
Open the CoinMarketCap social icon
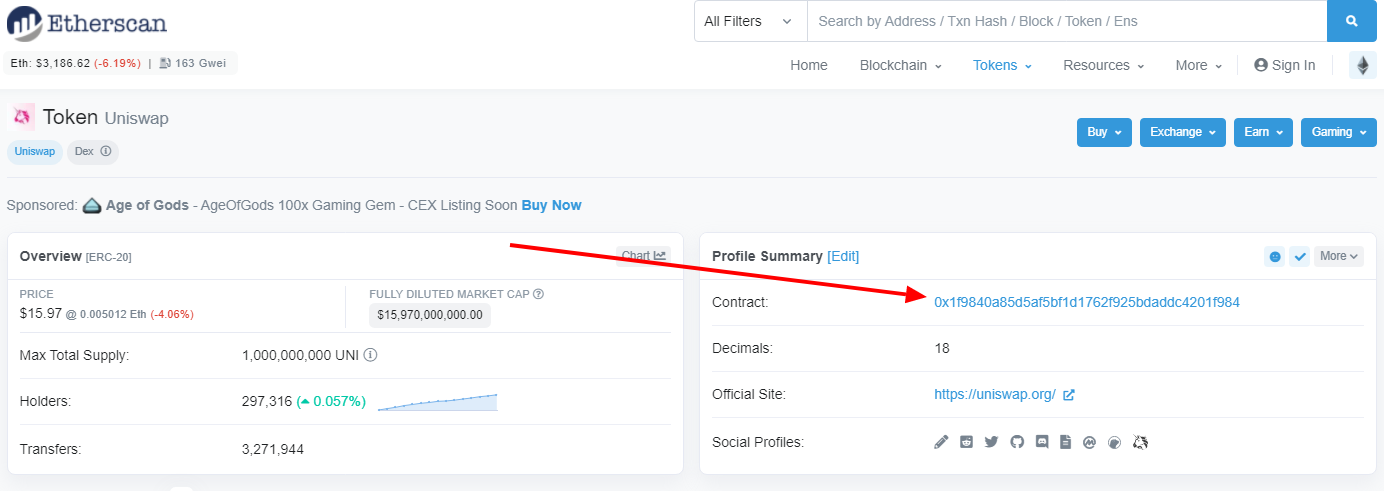click(1090, 442)
